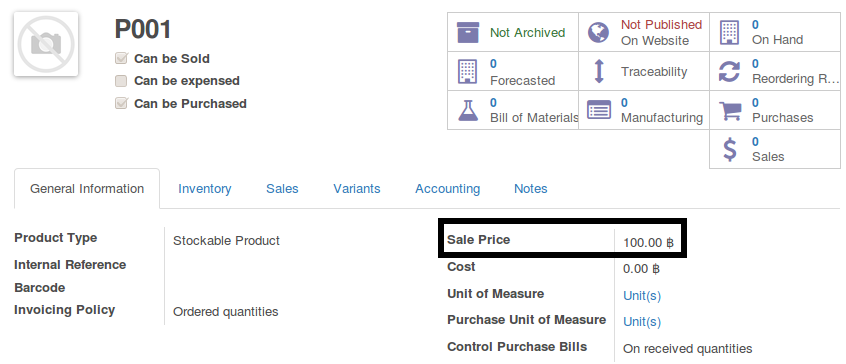The height and width of the screenshot is (364, 846).
Task: Follow the Purchase Unit of Measure Unit(s) link
Action: point(642,322)
